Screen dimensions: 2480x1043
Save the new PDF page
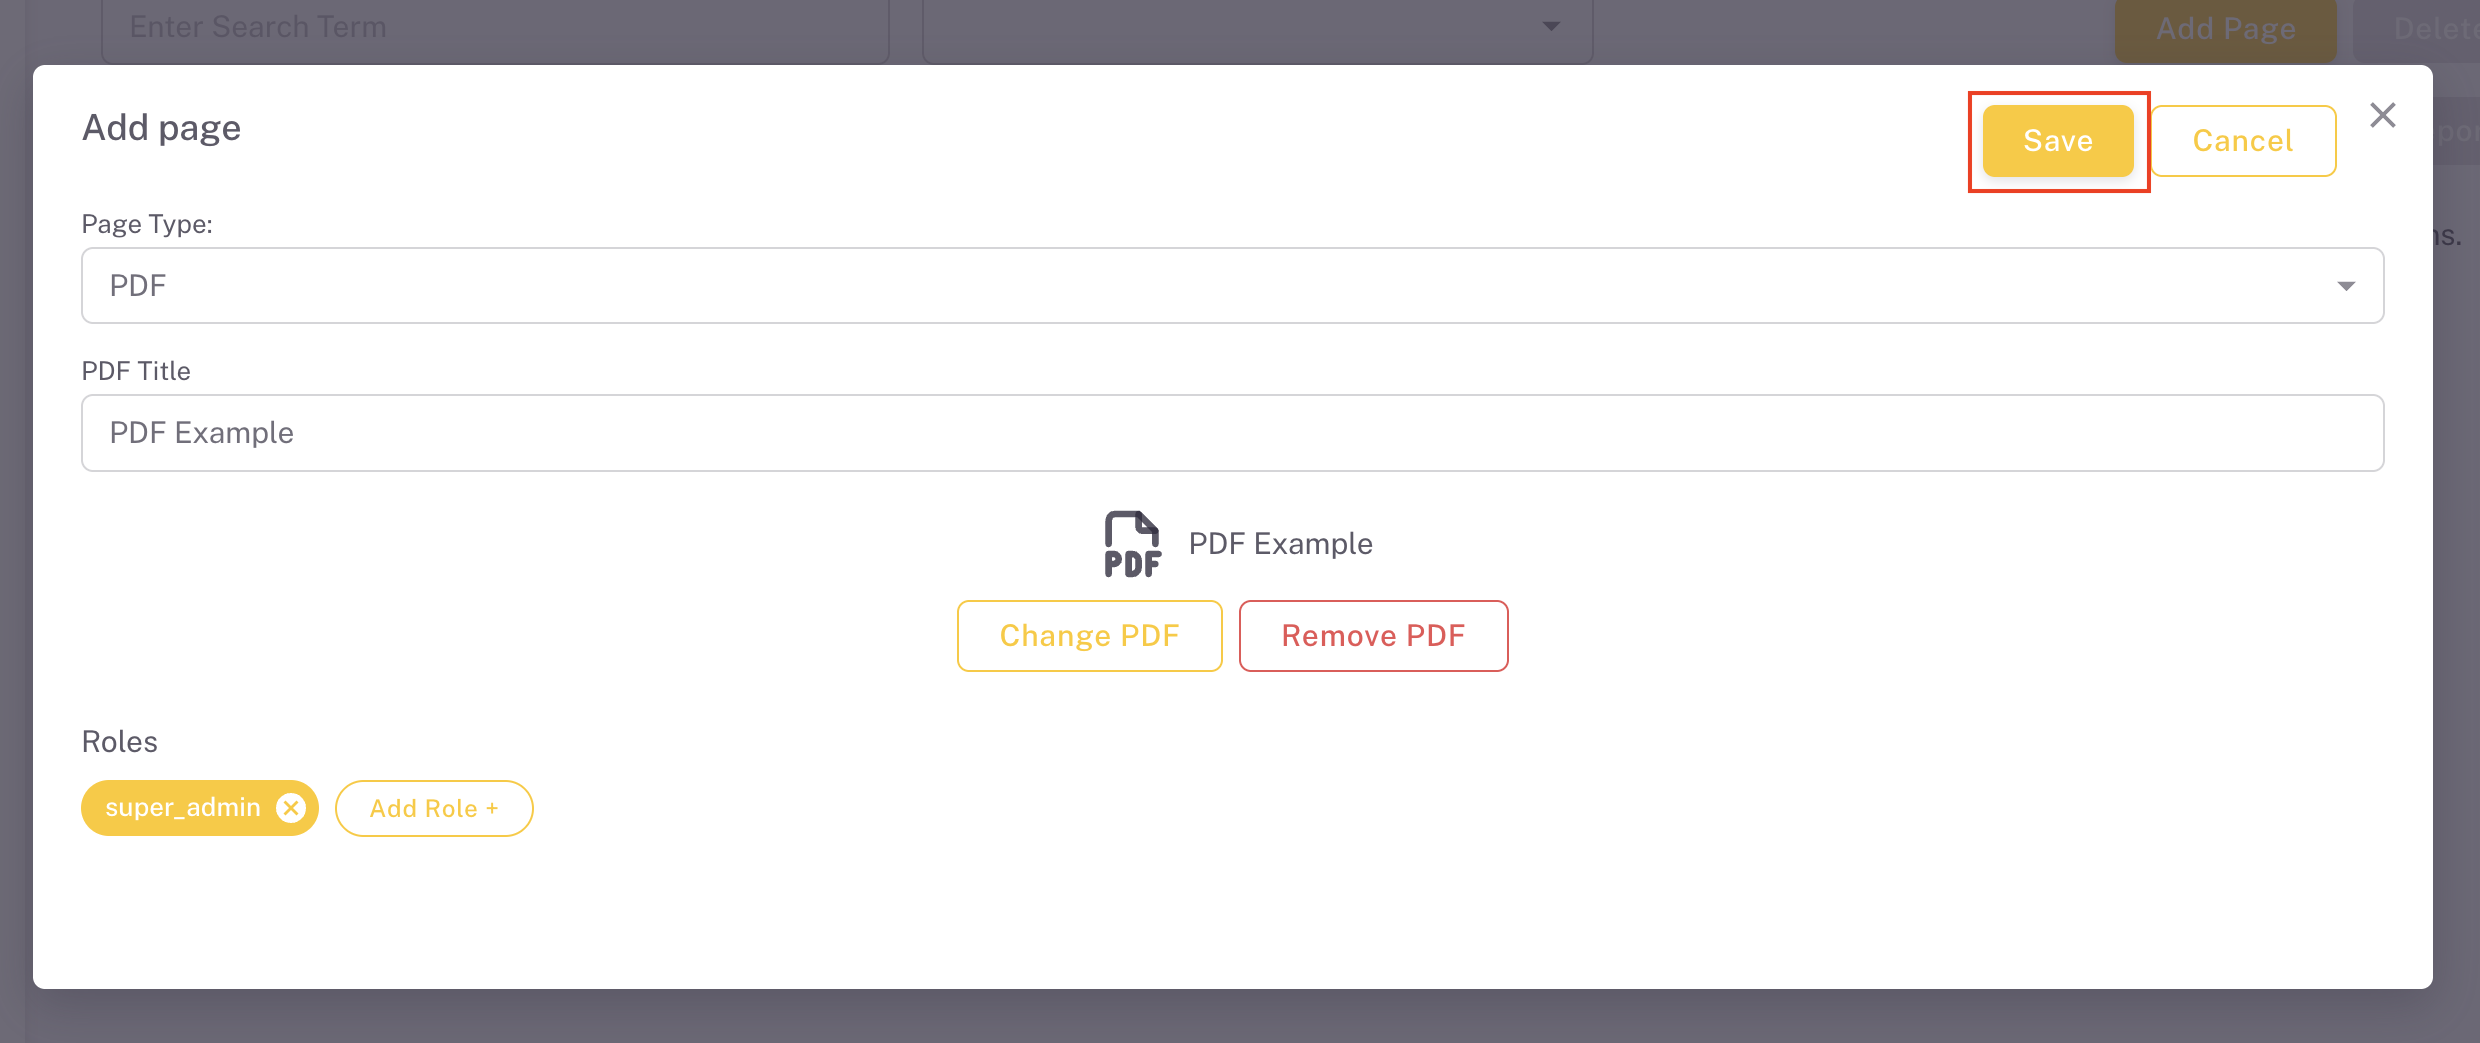pyautogui.click(x=2058, y=141)
